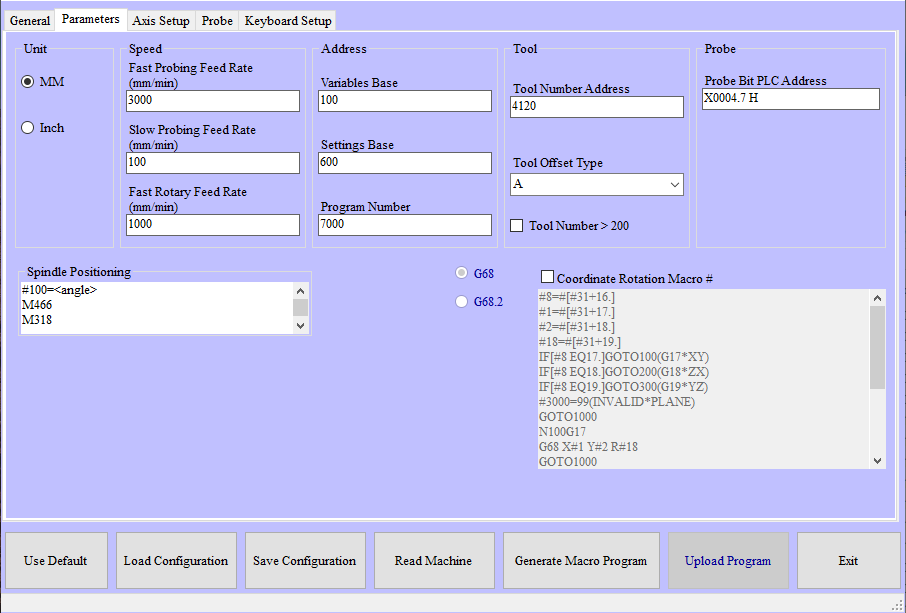
Task: Enable the Tool Number > 200 checkbox
Action: [517, 226]
